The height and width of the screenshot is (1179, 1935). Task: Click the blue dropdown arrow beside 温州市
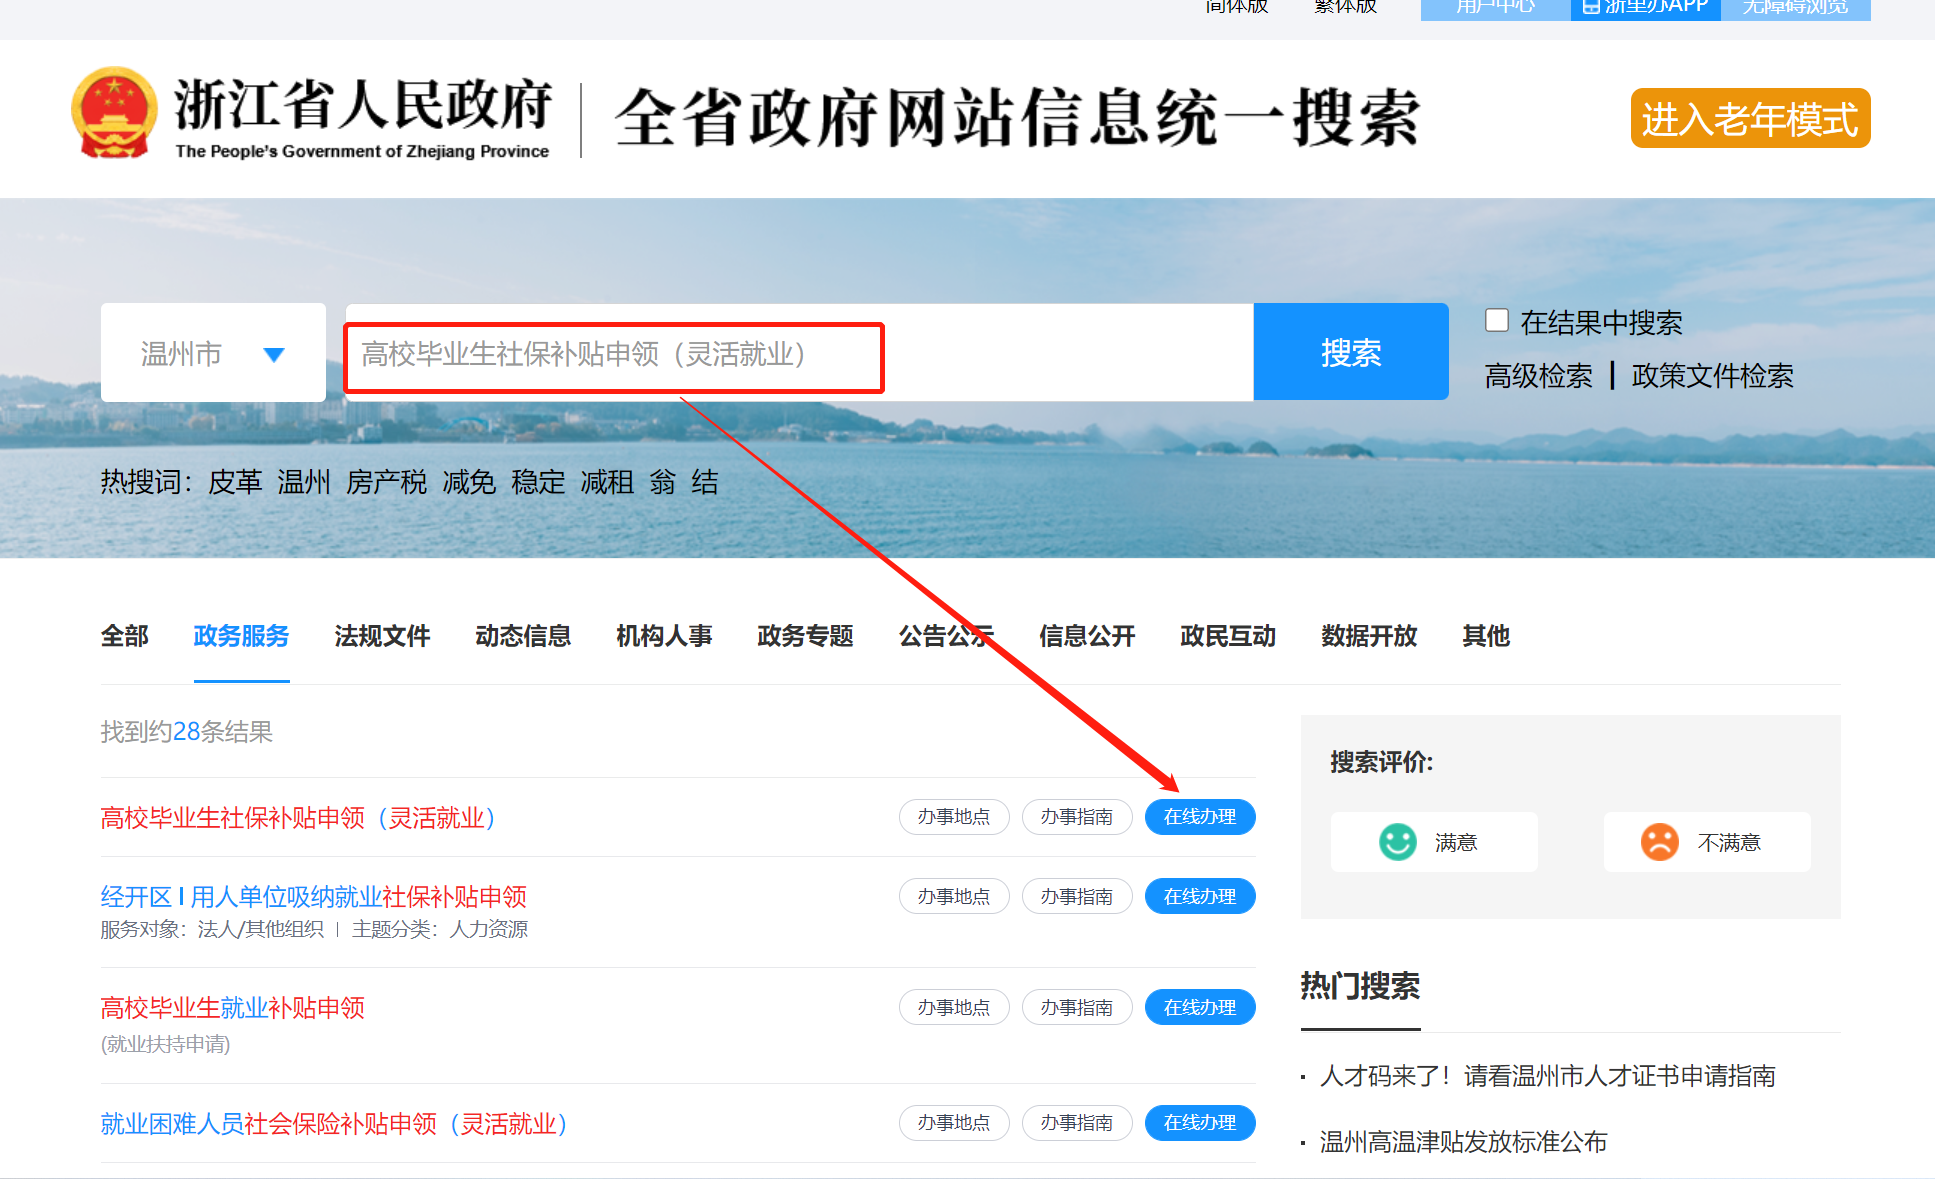point(274,354)
